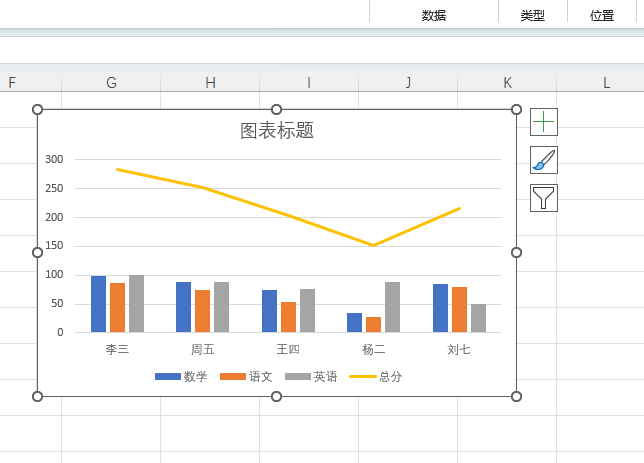
Task: Click the 英语 legend entry
Action: coord(311,376)
